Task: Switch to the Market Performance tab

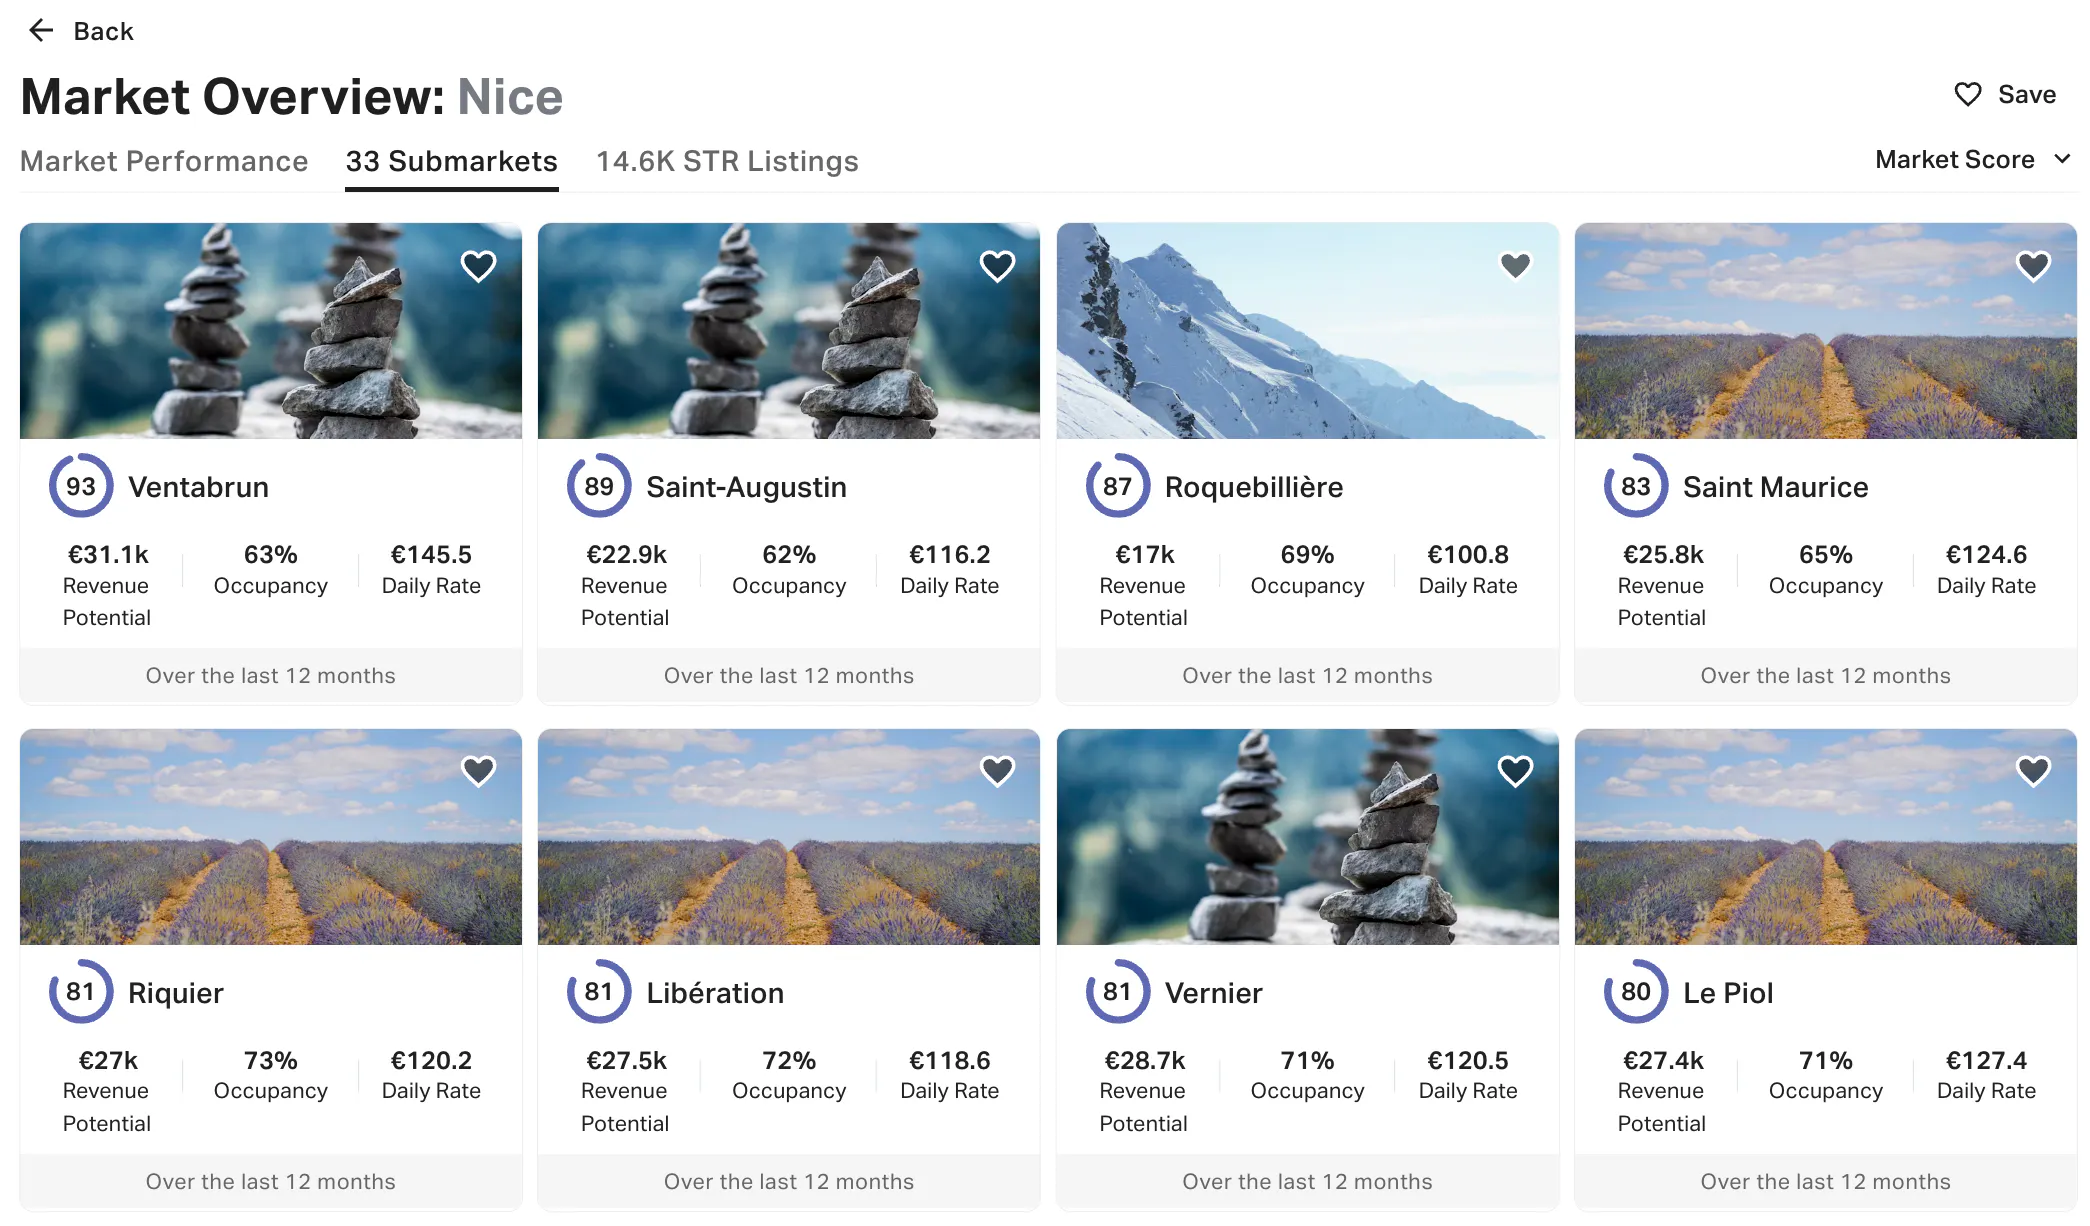Action: 164,161
